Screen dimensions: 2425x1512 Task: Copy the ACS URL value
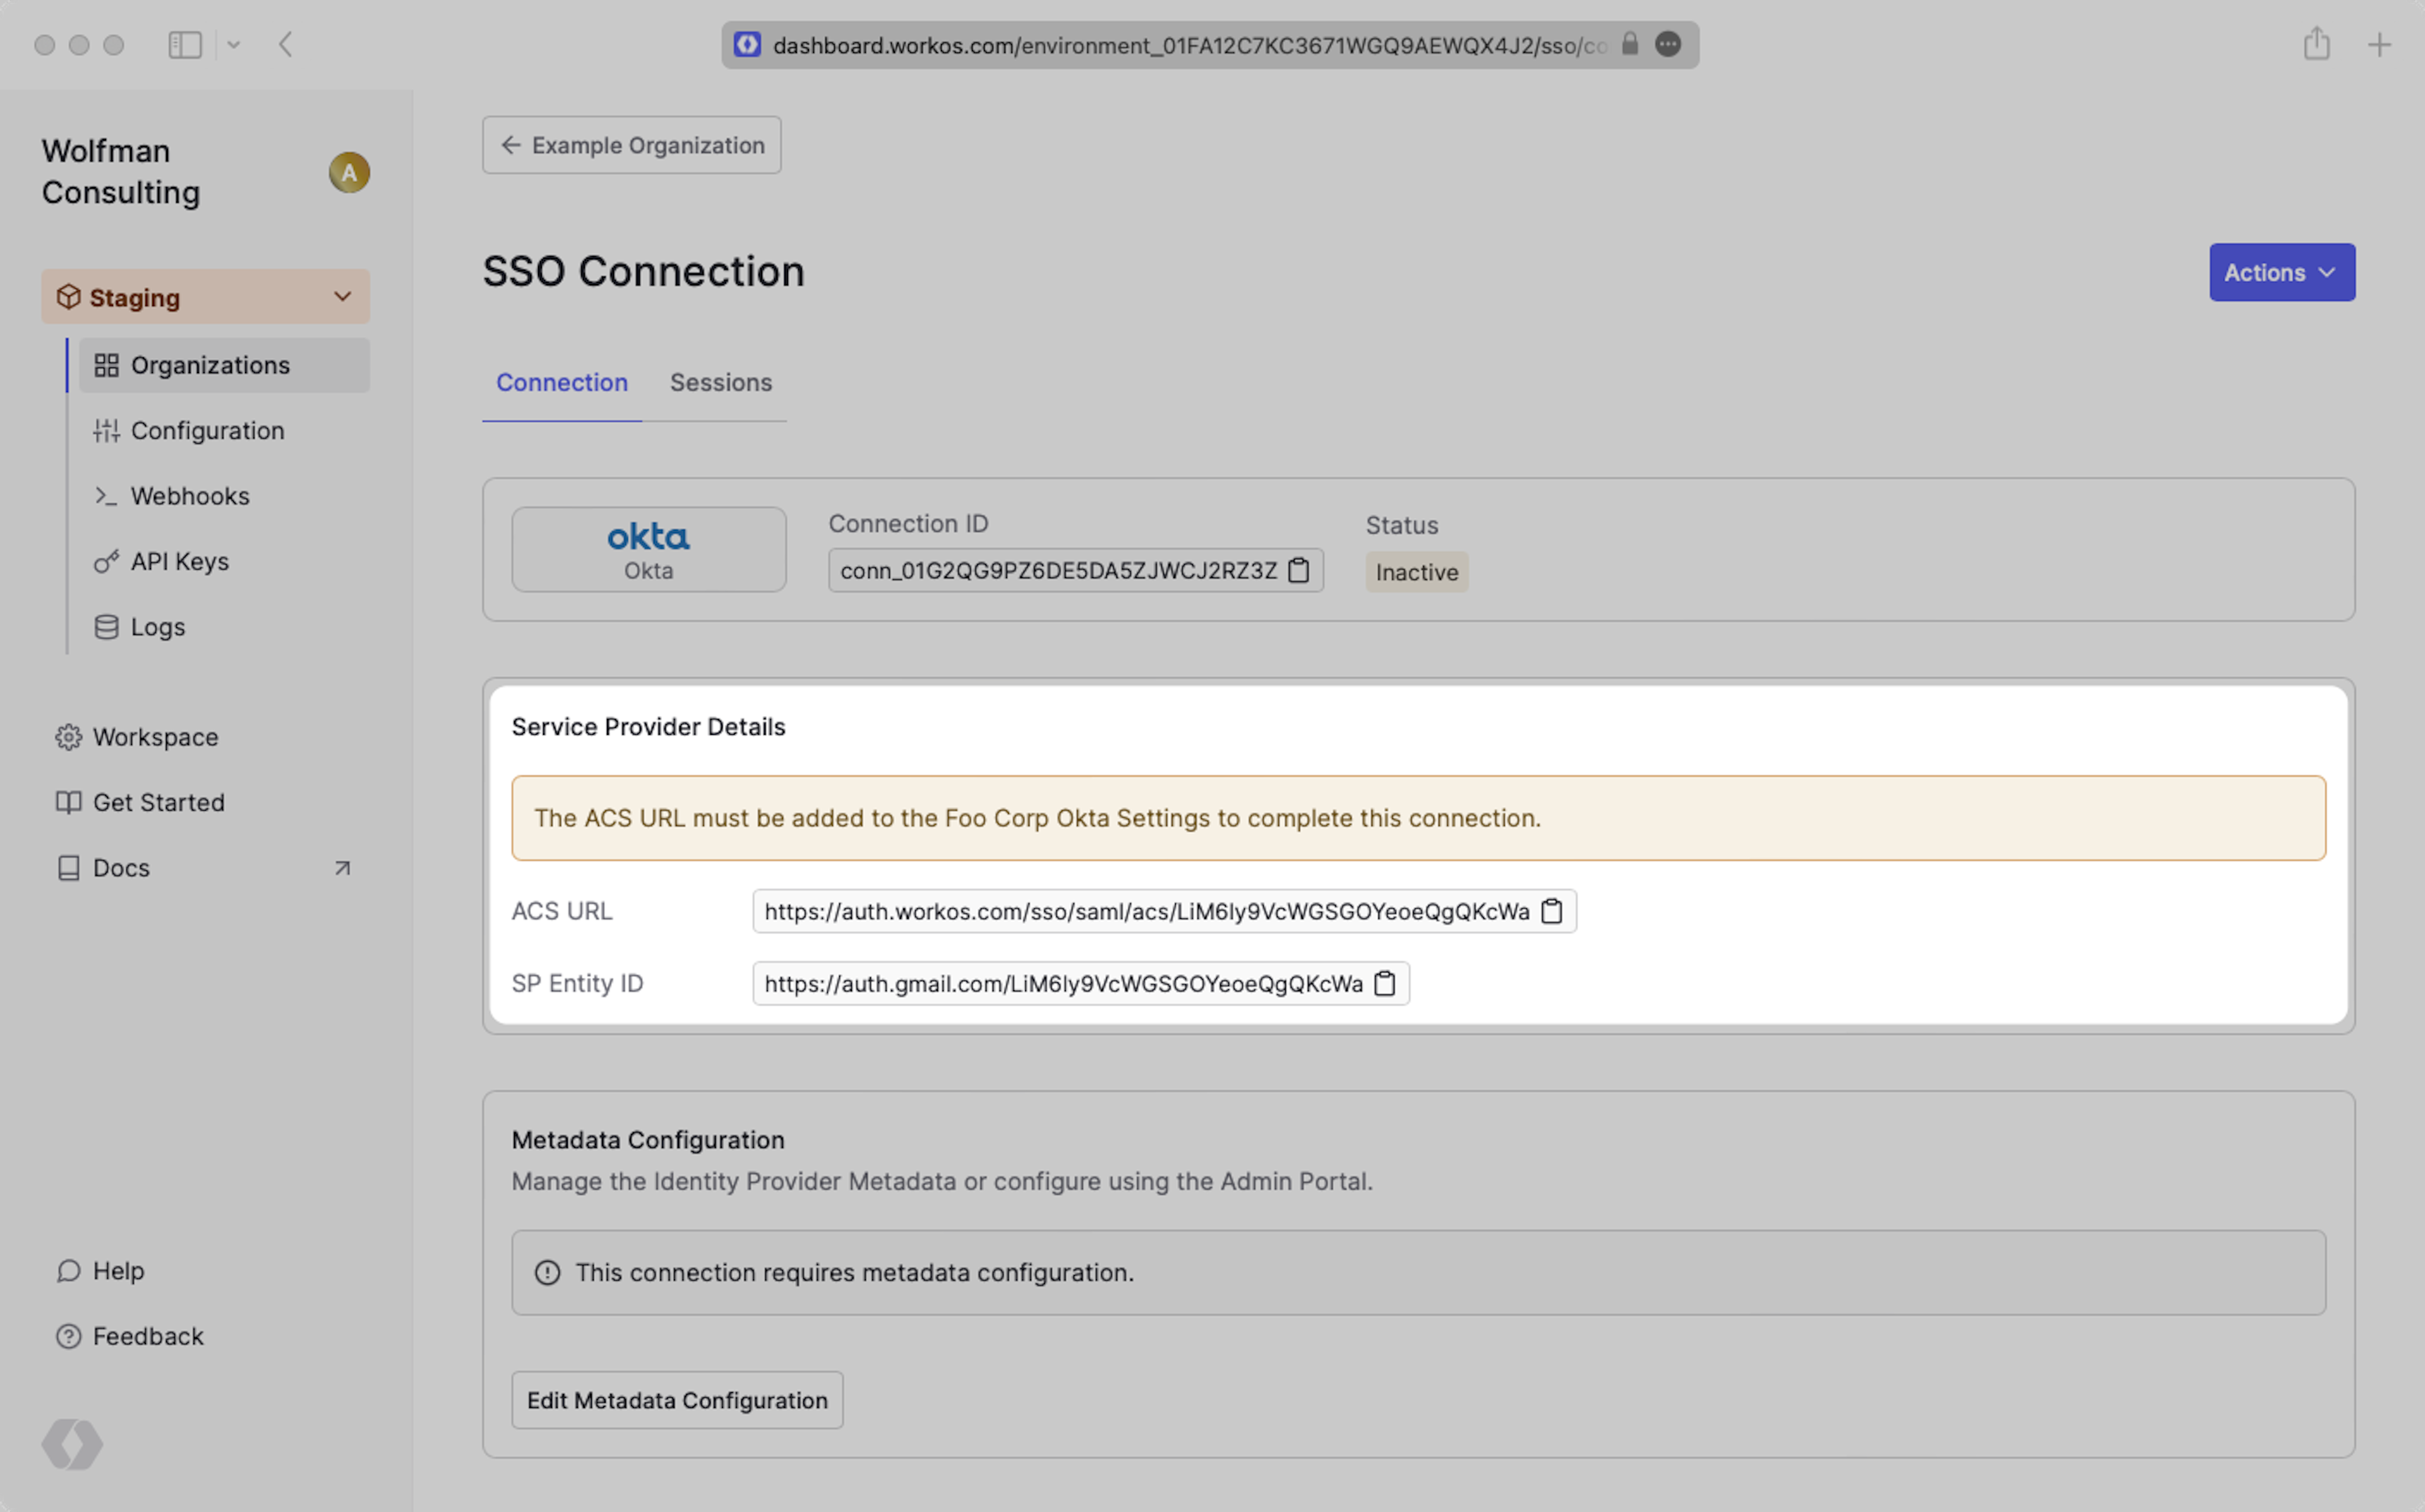[x=1551, y=911]
